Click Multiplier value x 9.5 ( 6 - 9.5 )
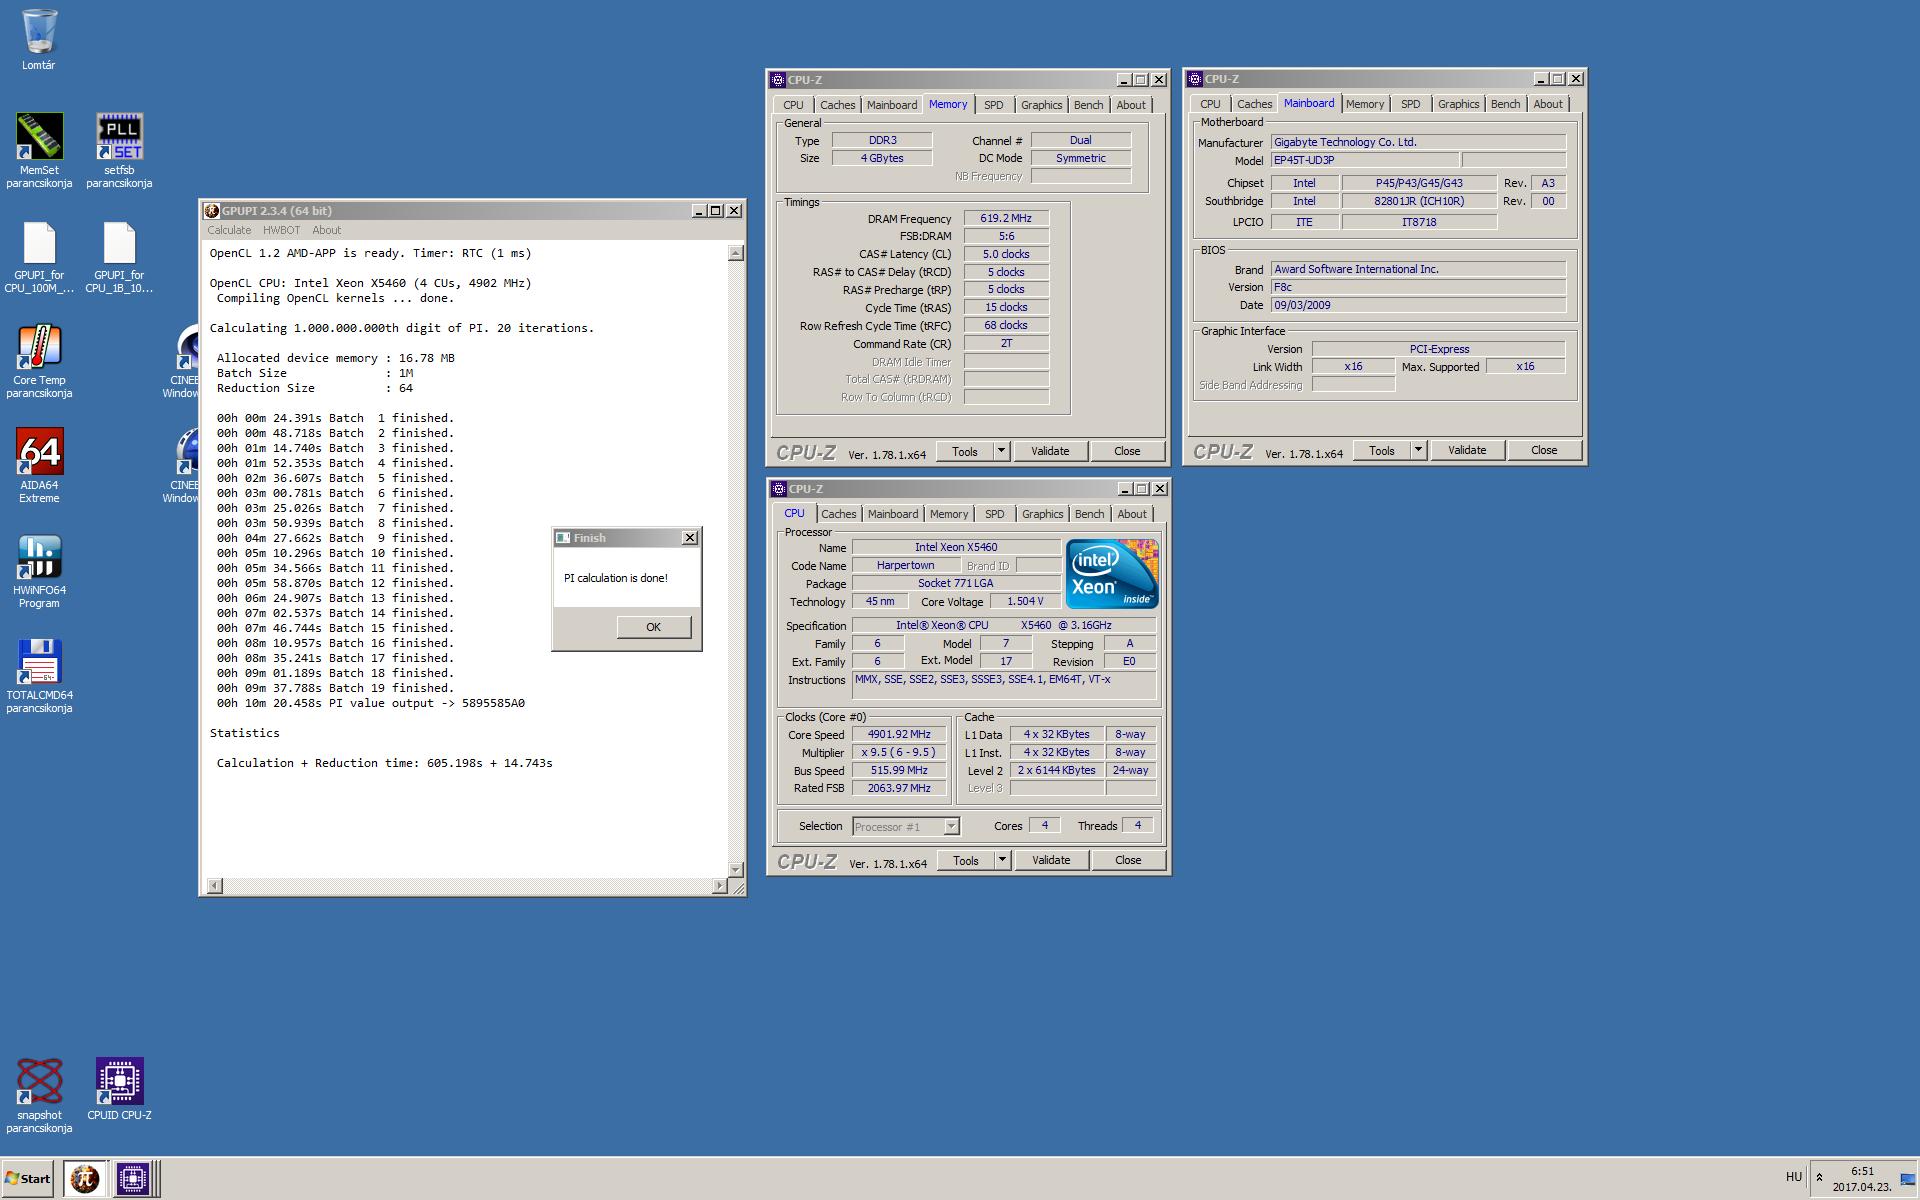 (x=899, y=752)
